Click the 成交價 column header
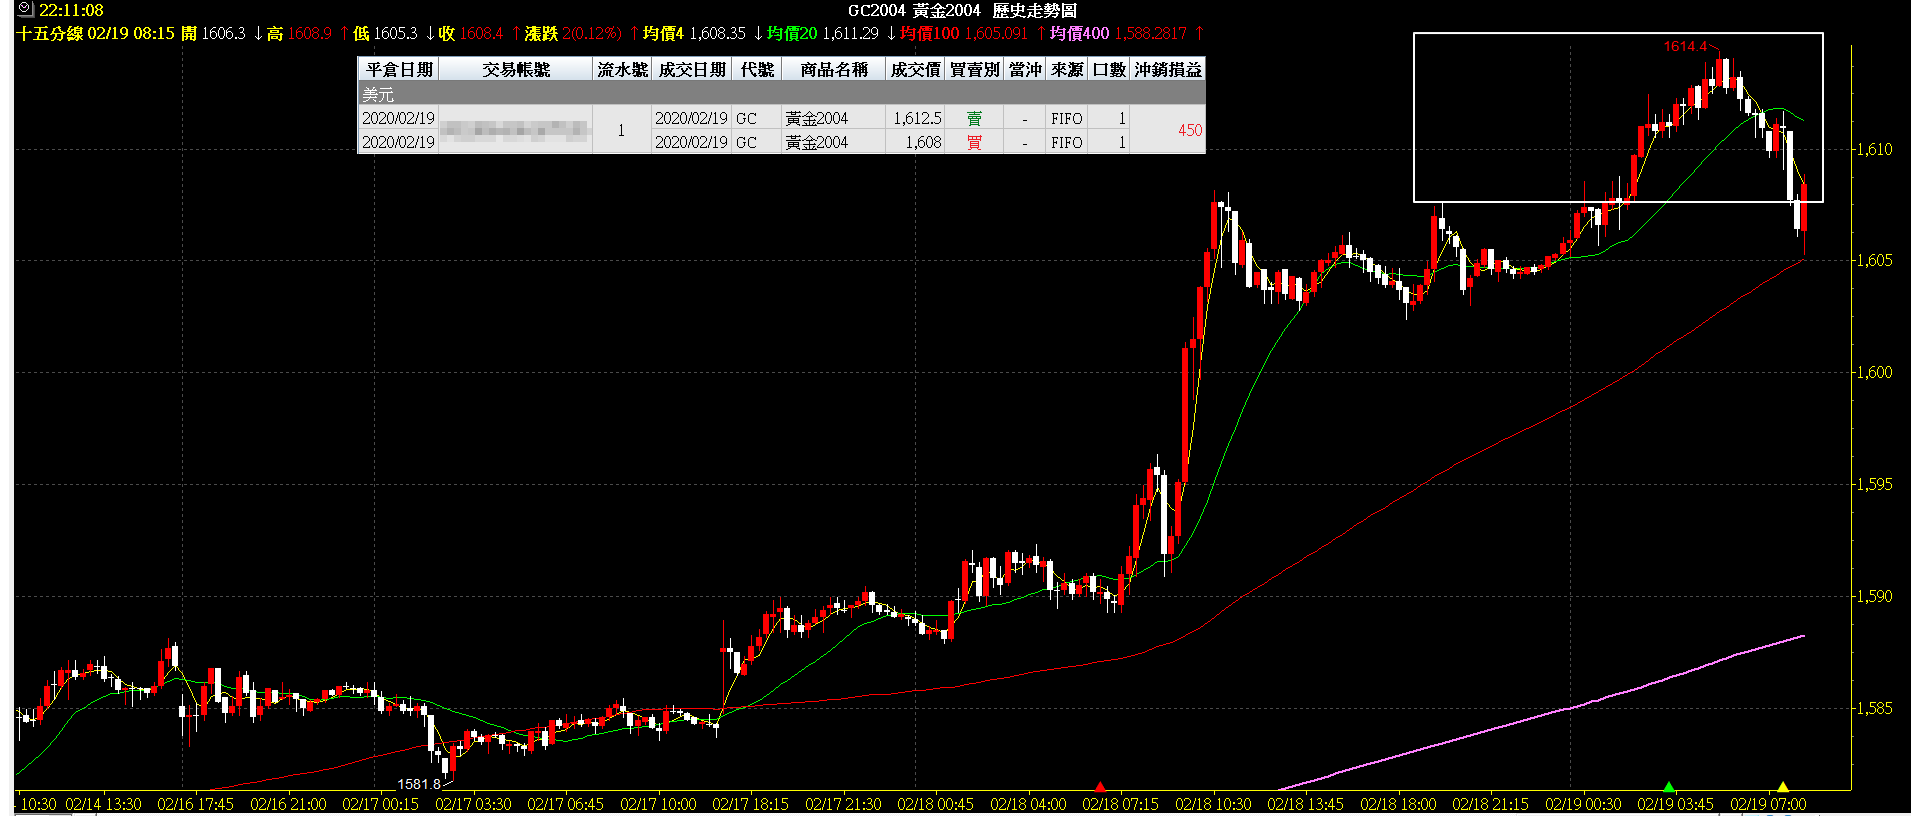The width and height of the screenshot is (1920, 816). coord(915,69)
